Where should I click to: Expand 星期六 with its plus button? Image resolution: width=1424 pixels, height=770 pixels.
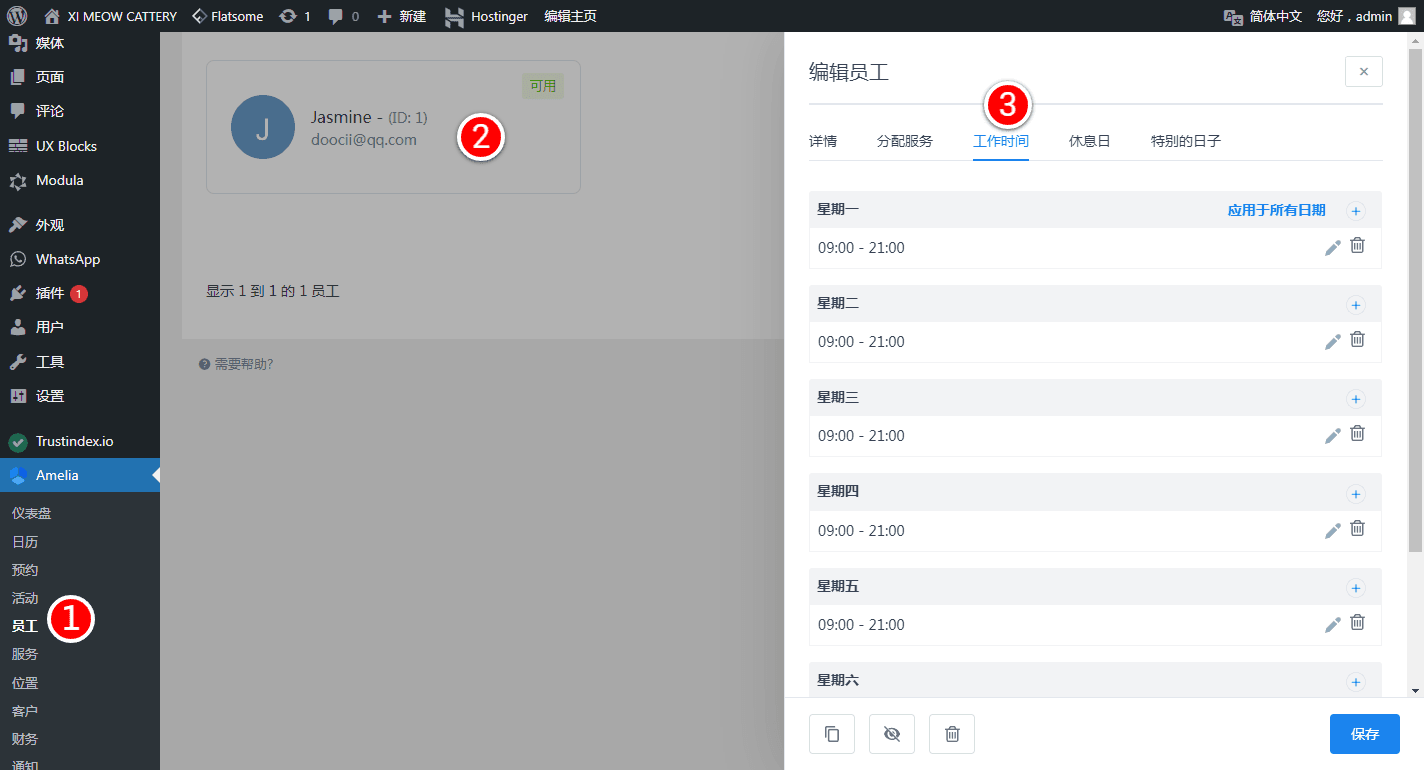[x=1356, y=682]
